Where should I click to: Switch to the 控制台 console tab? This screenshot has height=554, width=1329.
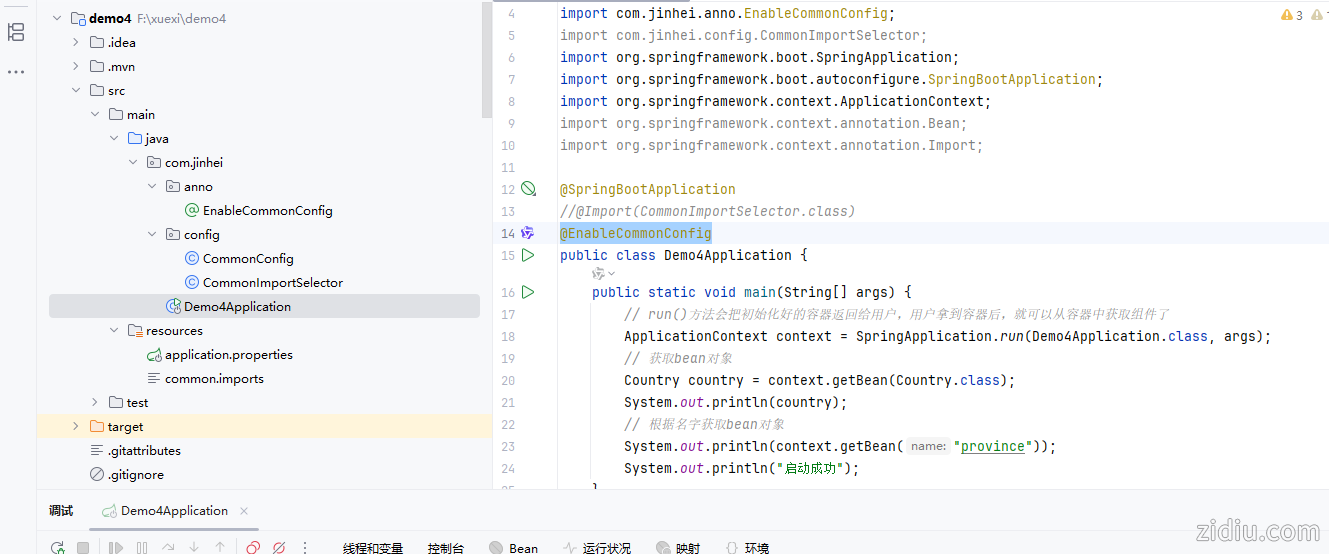tap(445, 548)
